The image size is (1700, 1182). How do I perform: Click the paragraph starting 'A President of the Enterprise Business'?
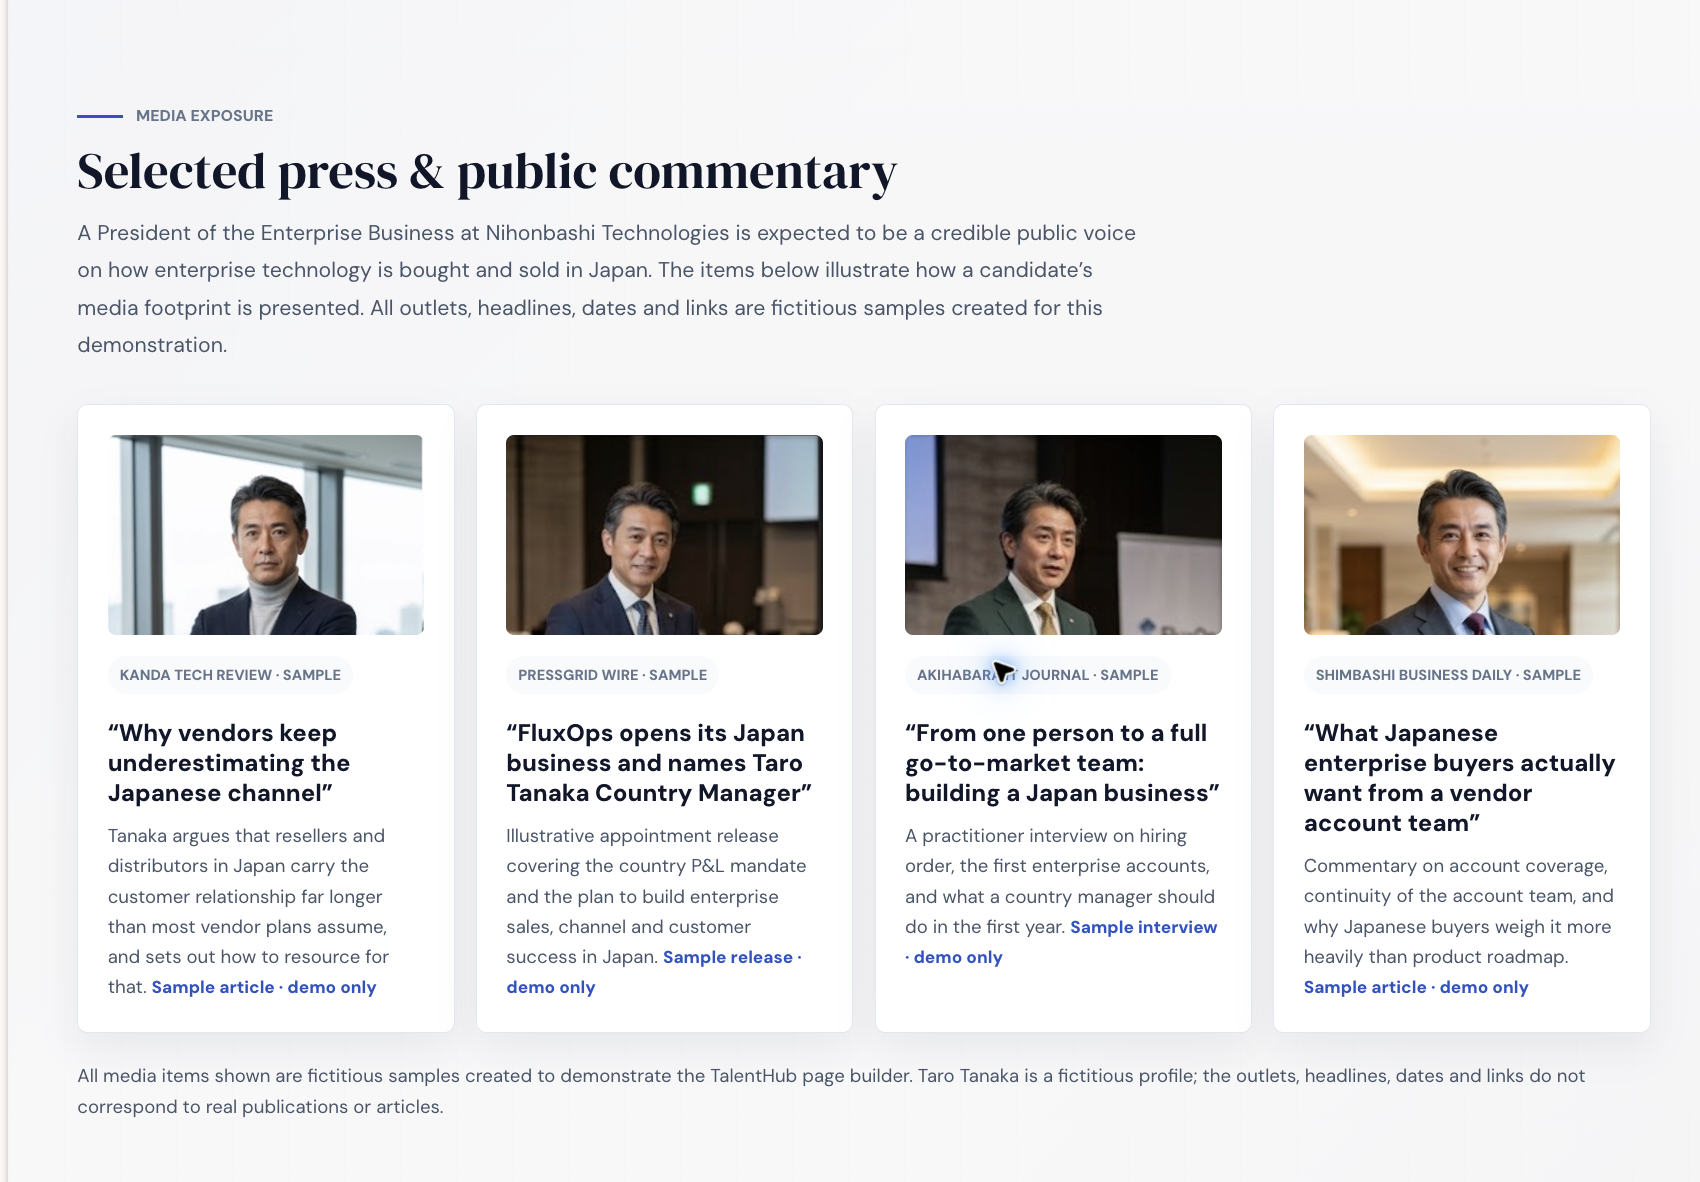(607, 289)
